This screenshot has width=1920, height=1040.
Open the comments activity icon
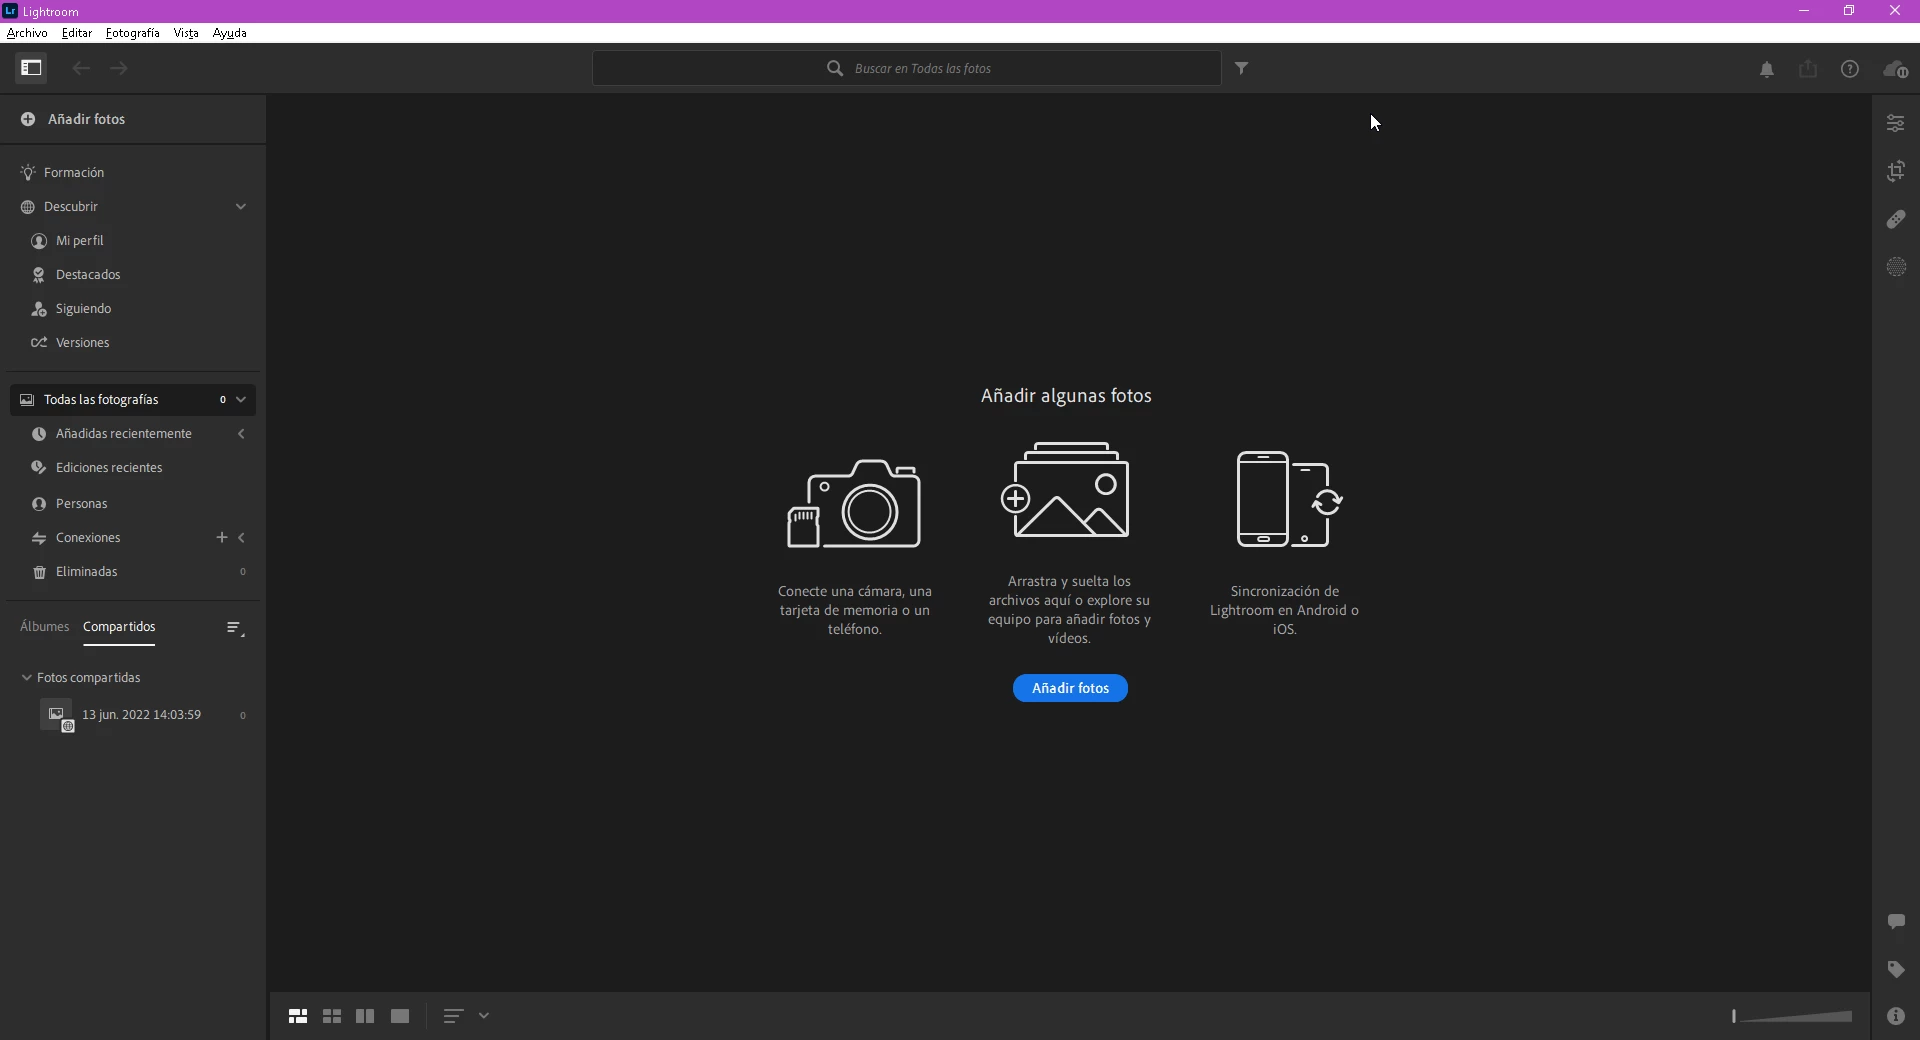1896,921
